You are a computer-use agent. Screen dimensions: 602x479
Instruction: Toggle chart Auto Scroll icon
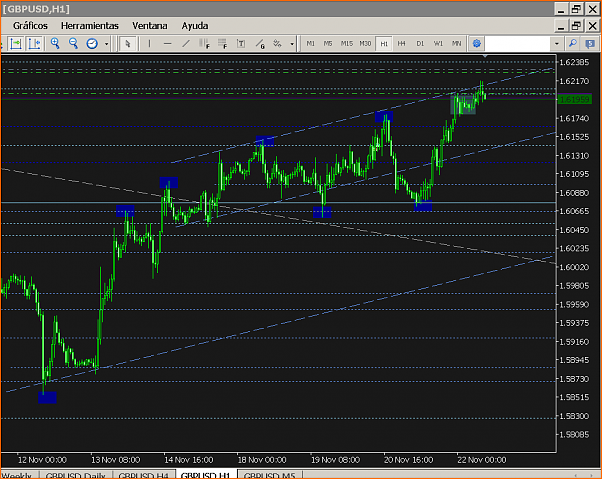[x=16, y=44]
